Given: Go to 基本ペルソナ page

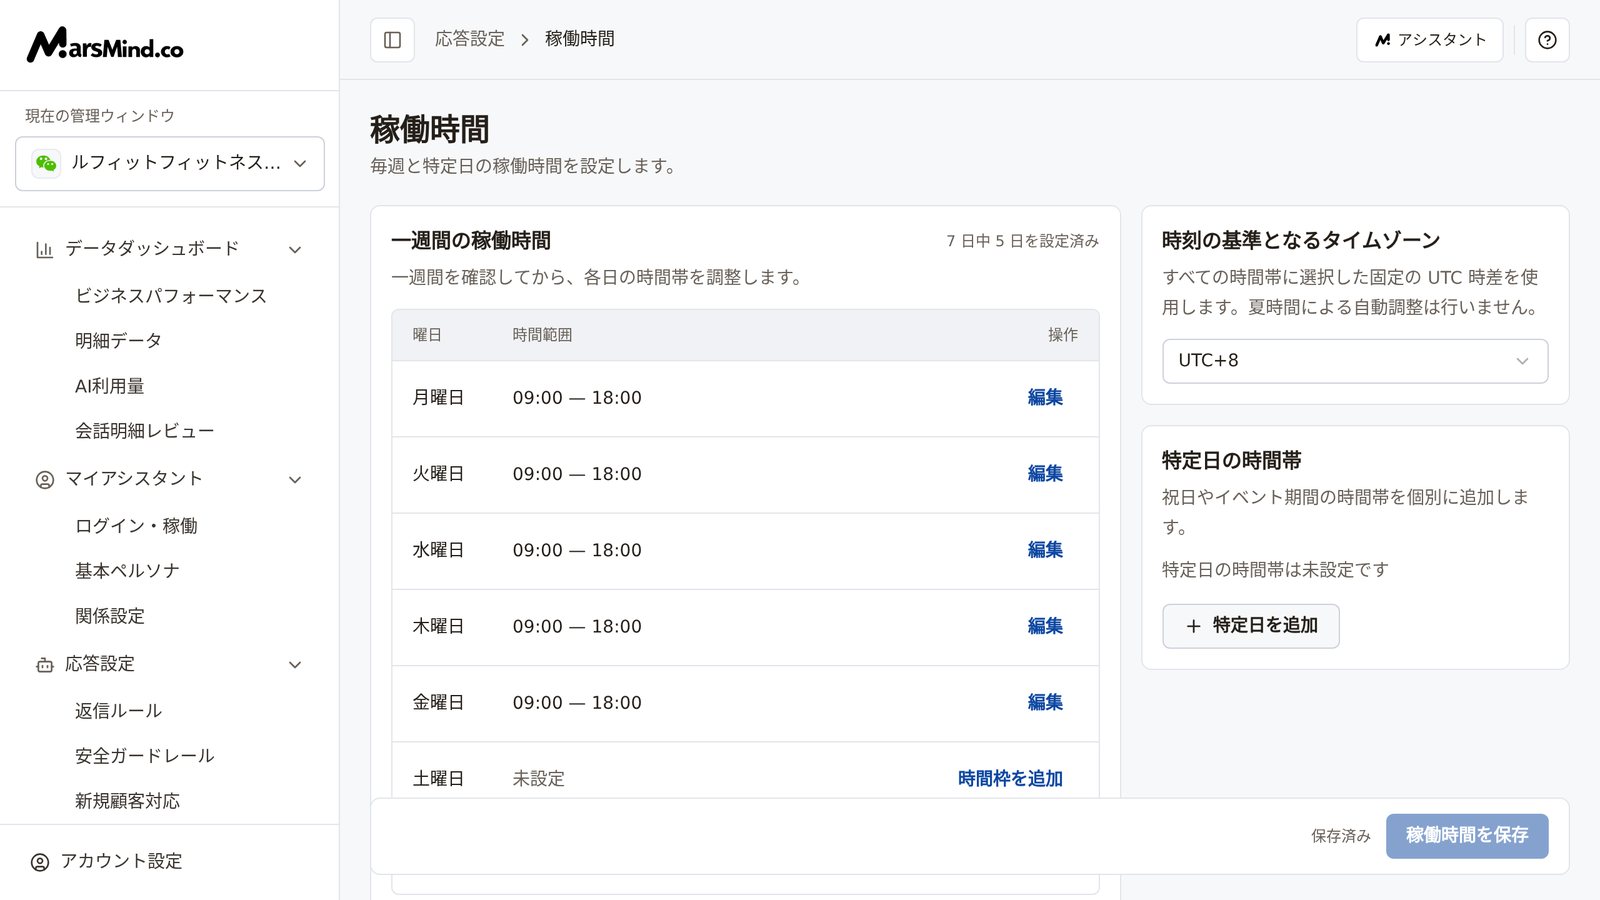Looking at the screenshot, I should 127,571.
